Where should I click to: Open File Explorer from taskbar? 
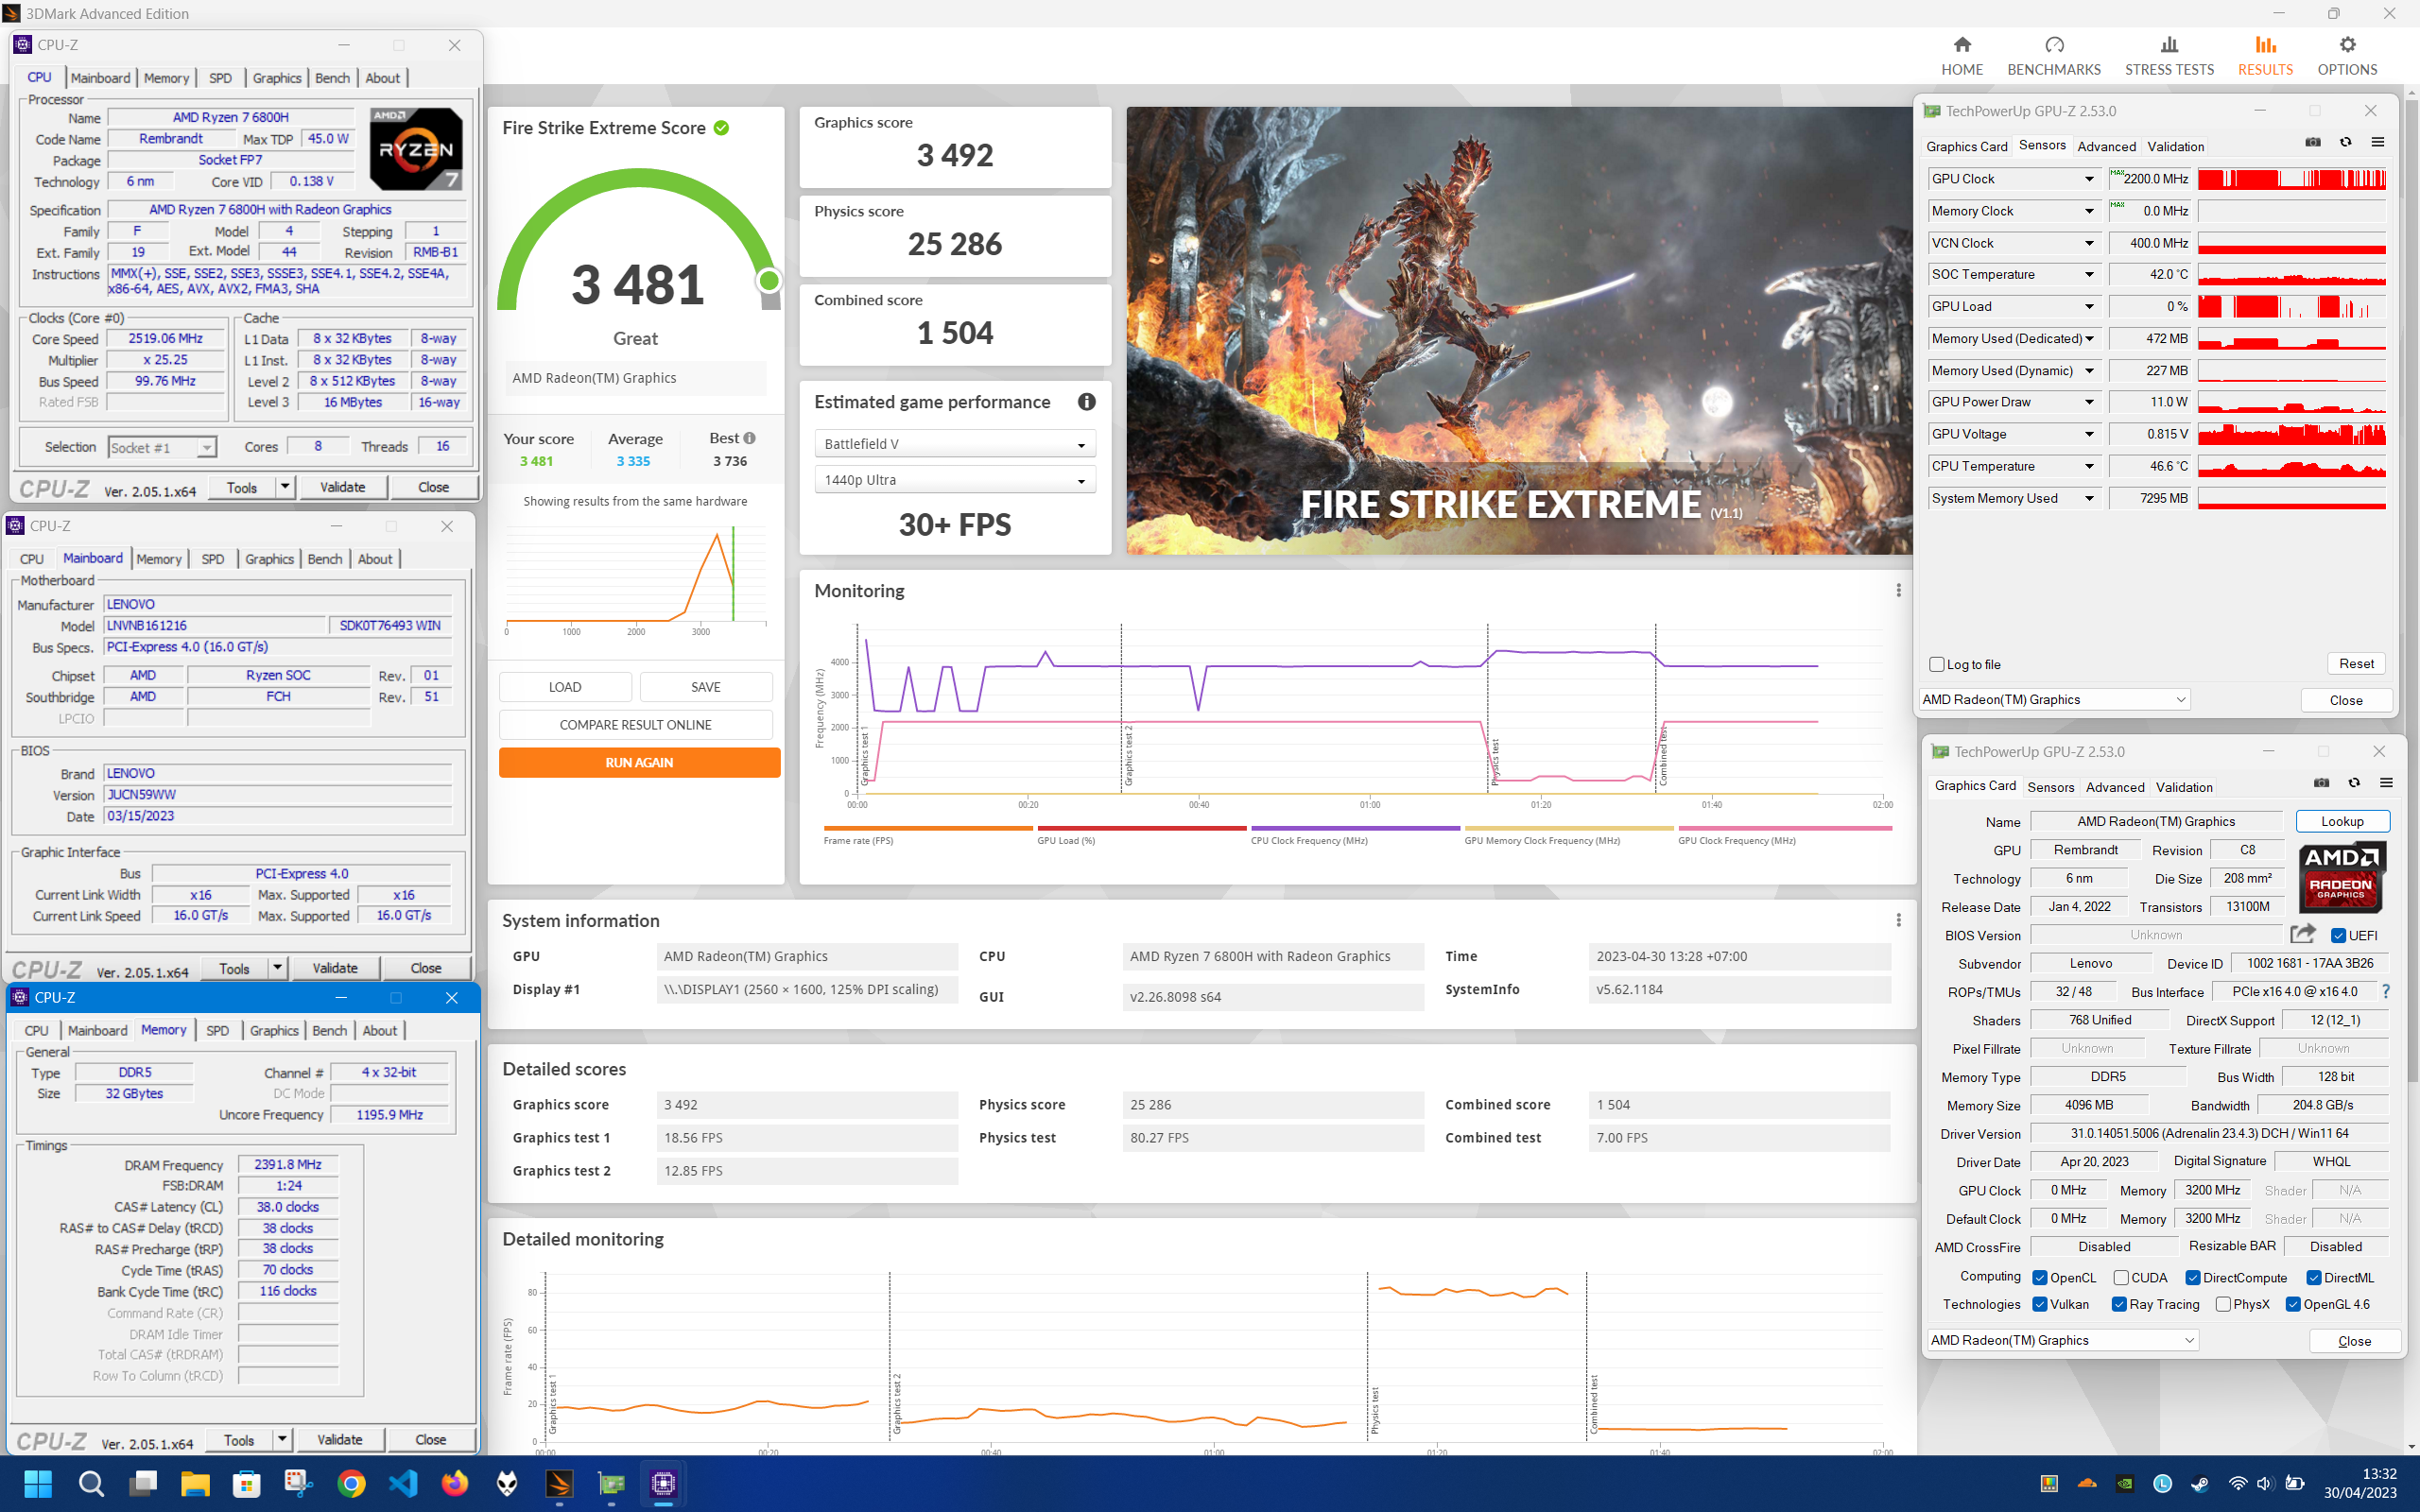pos(195,1483)
